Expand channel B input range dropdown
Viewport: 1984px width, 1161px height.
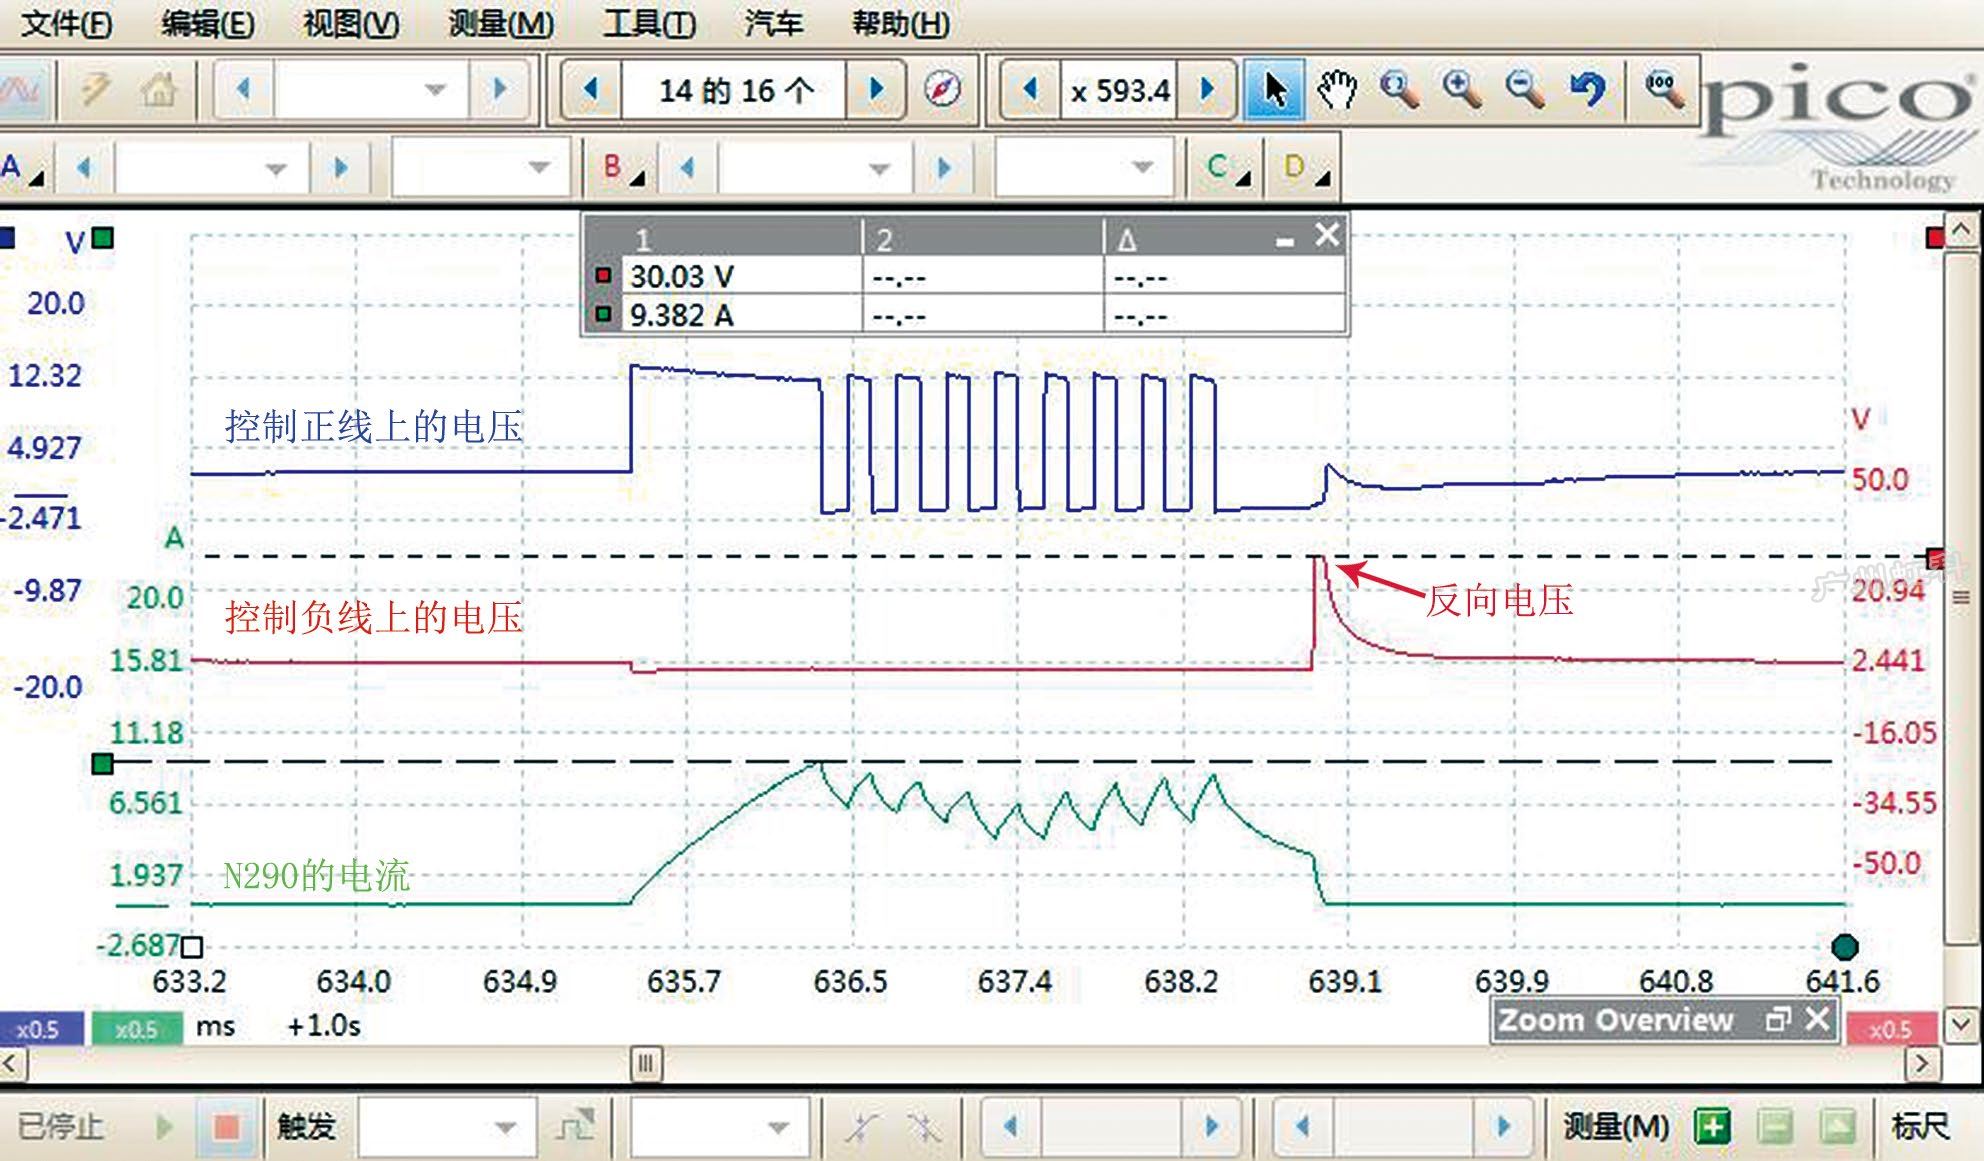[x=879, y=168]
